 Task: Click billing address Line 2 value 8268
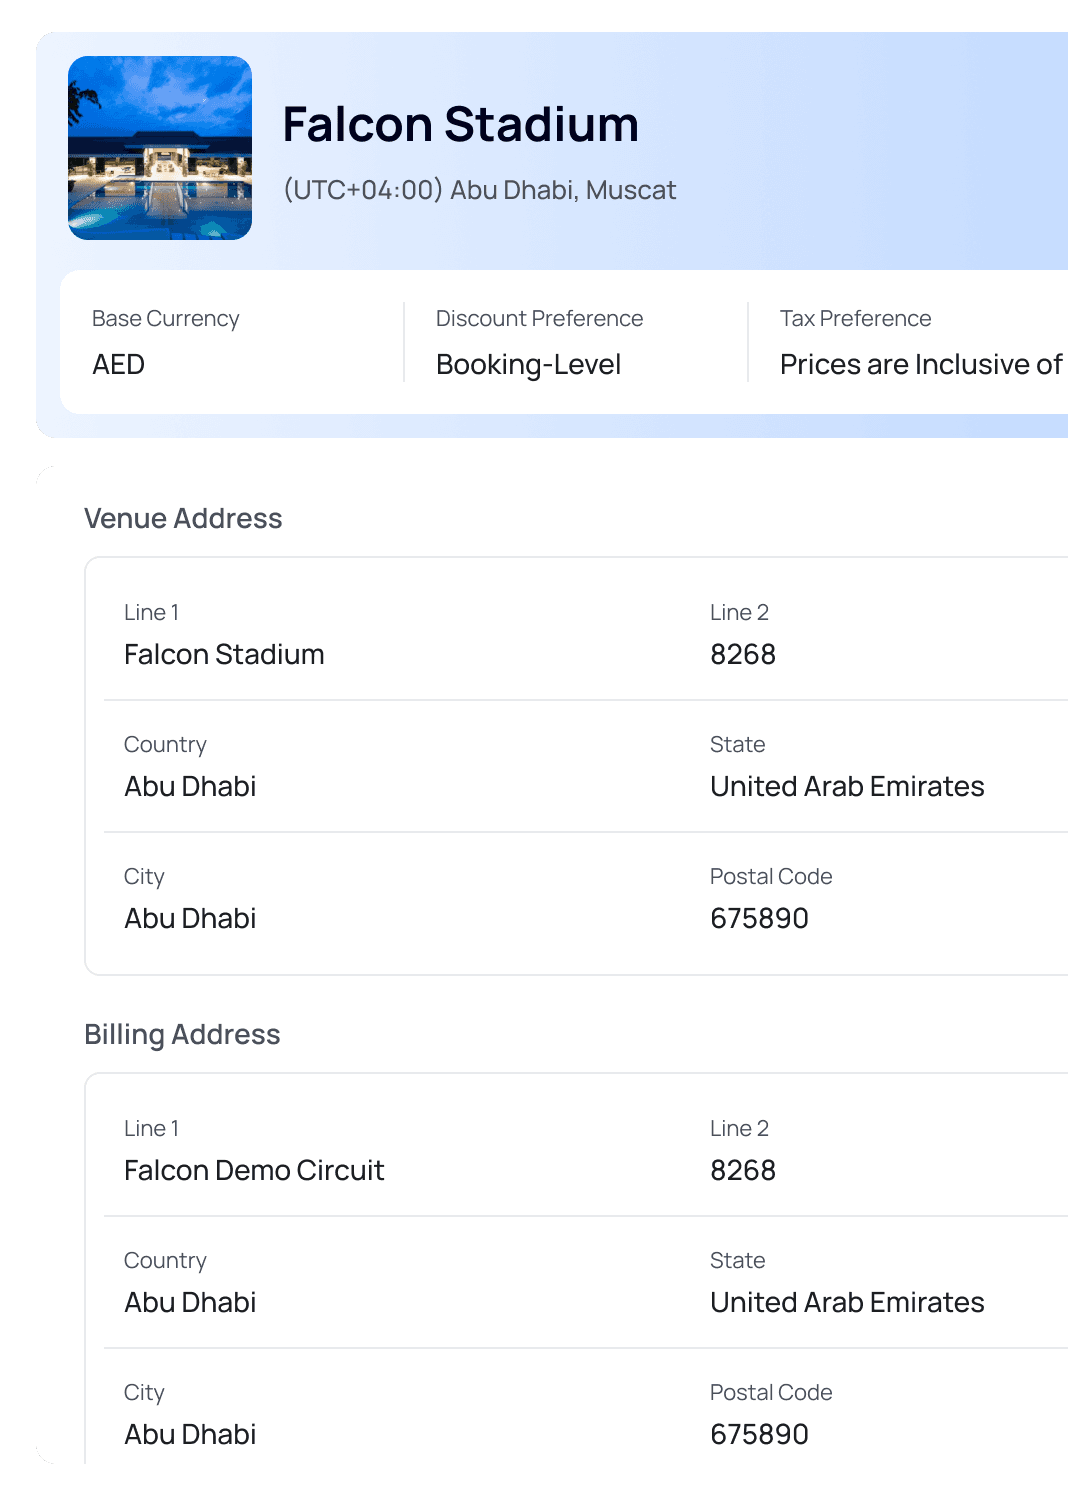742,1170
